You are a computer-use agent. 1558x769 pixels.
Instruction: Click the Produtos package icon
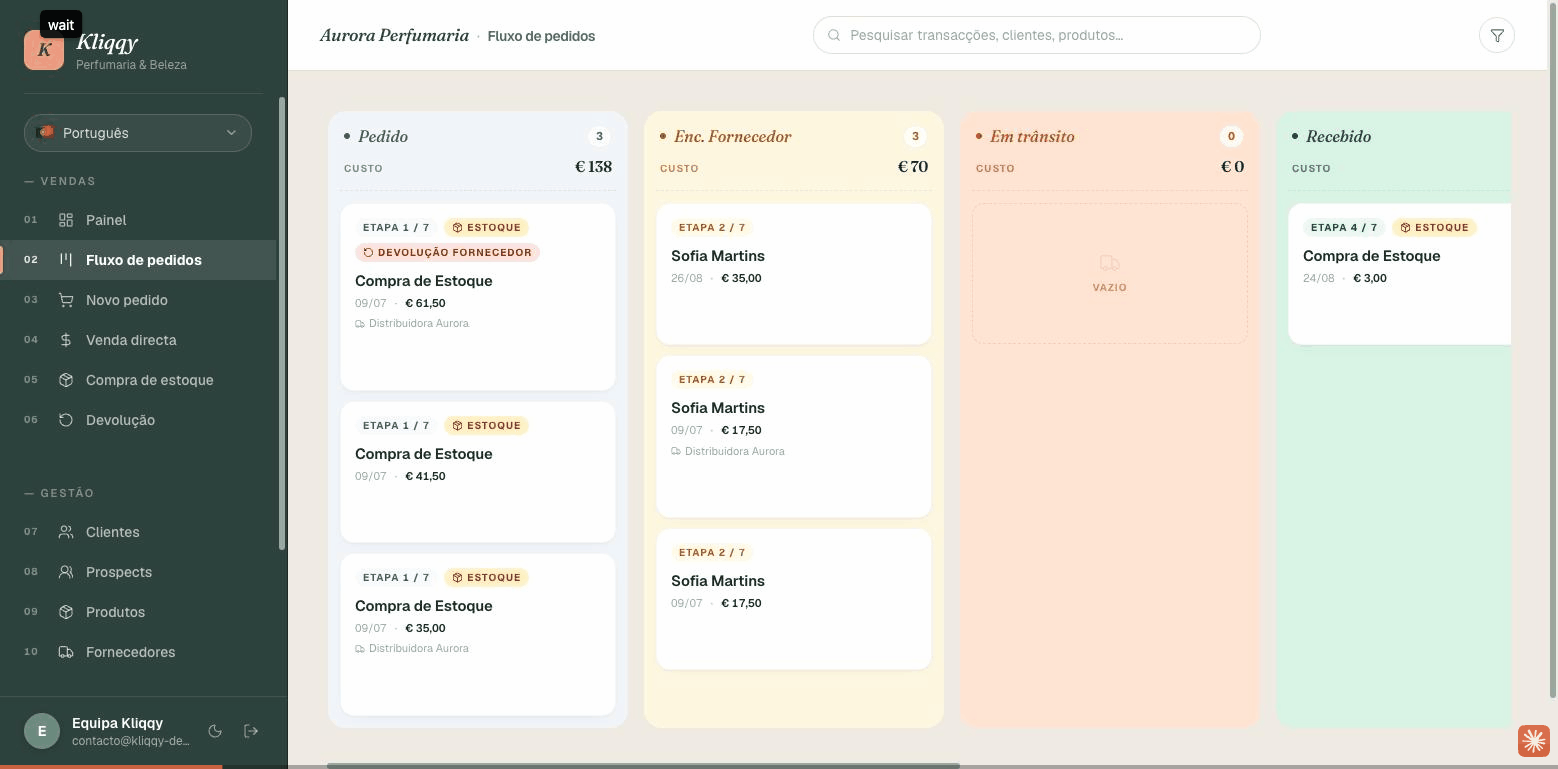click(66, 612)
